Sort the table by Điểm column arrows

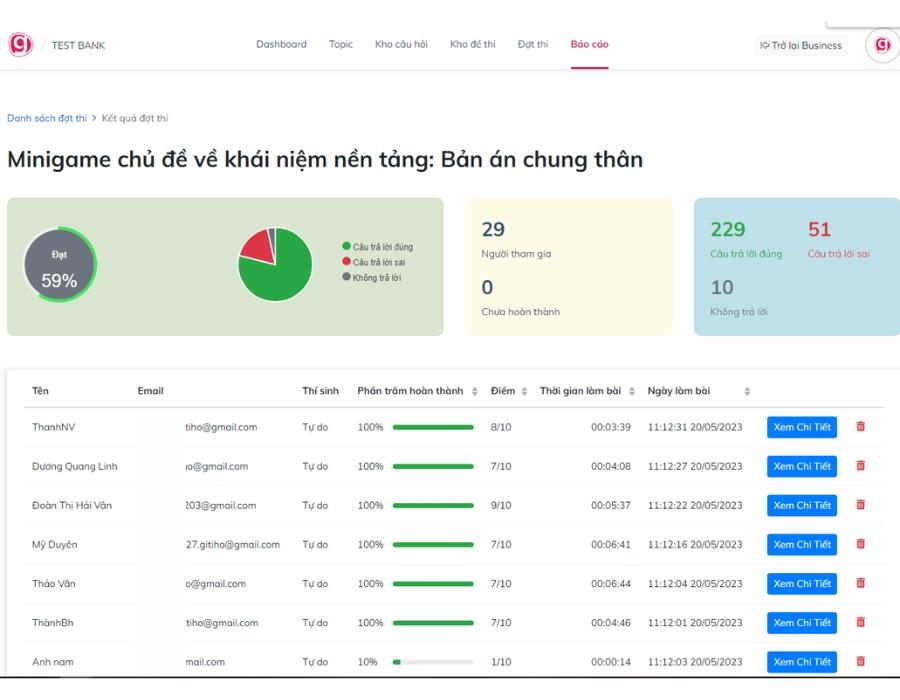click(x=523, y=391)
